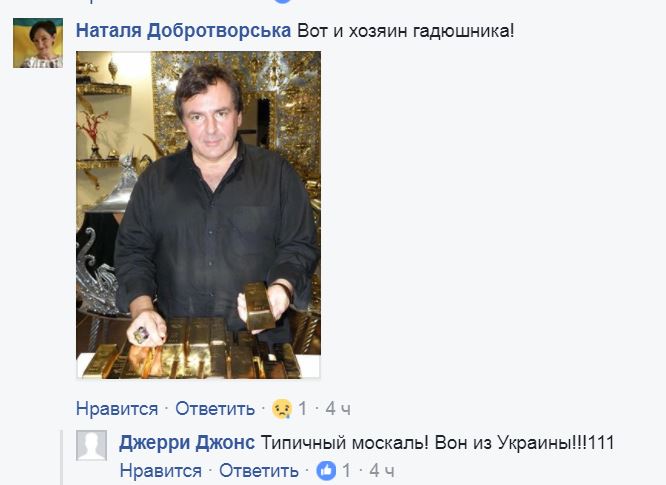666x485 pixels.
Task: Open Наталя Добротворська's profile picture
Action: (38, 43)
